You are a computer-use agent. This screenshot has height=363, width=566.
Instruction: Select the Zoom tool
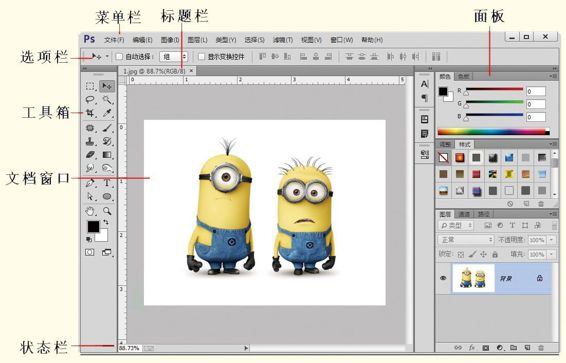[107, 211]
